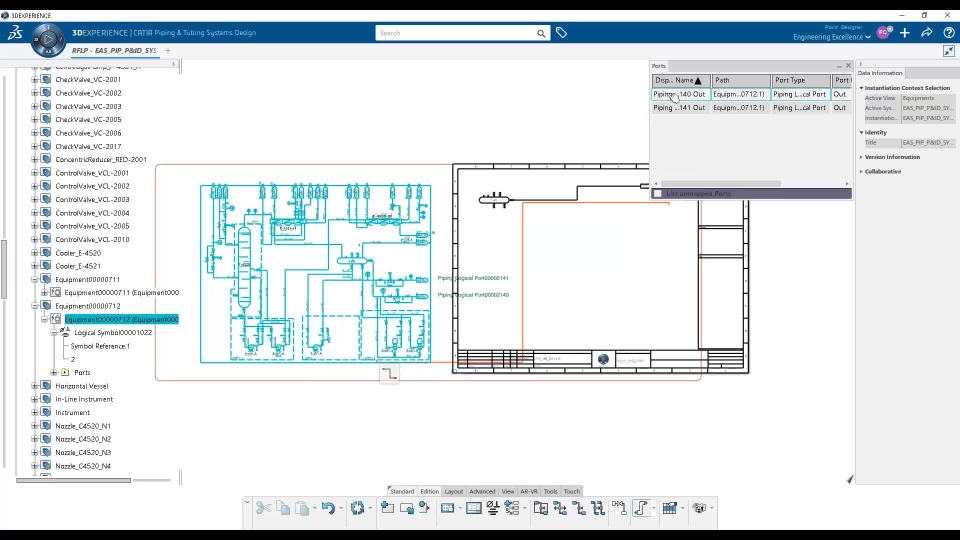
Task: Click the Cut scissors icon
Action: point(263,508)
